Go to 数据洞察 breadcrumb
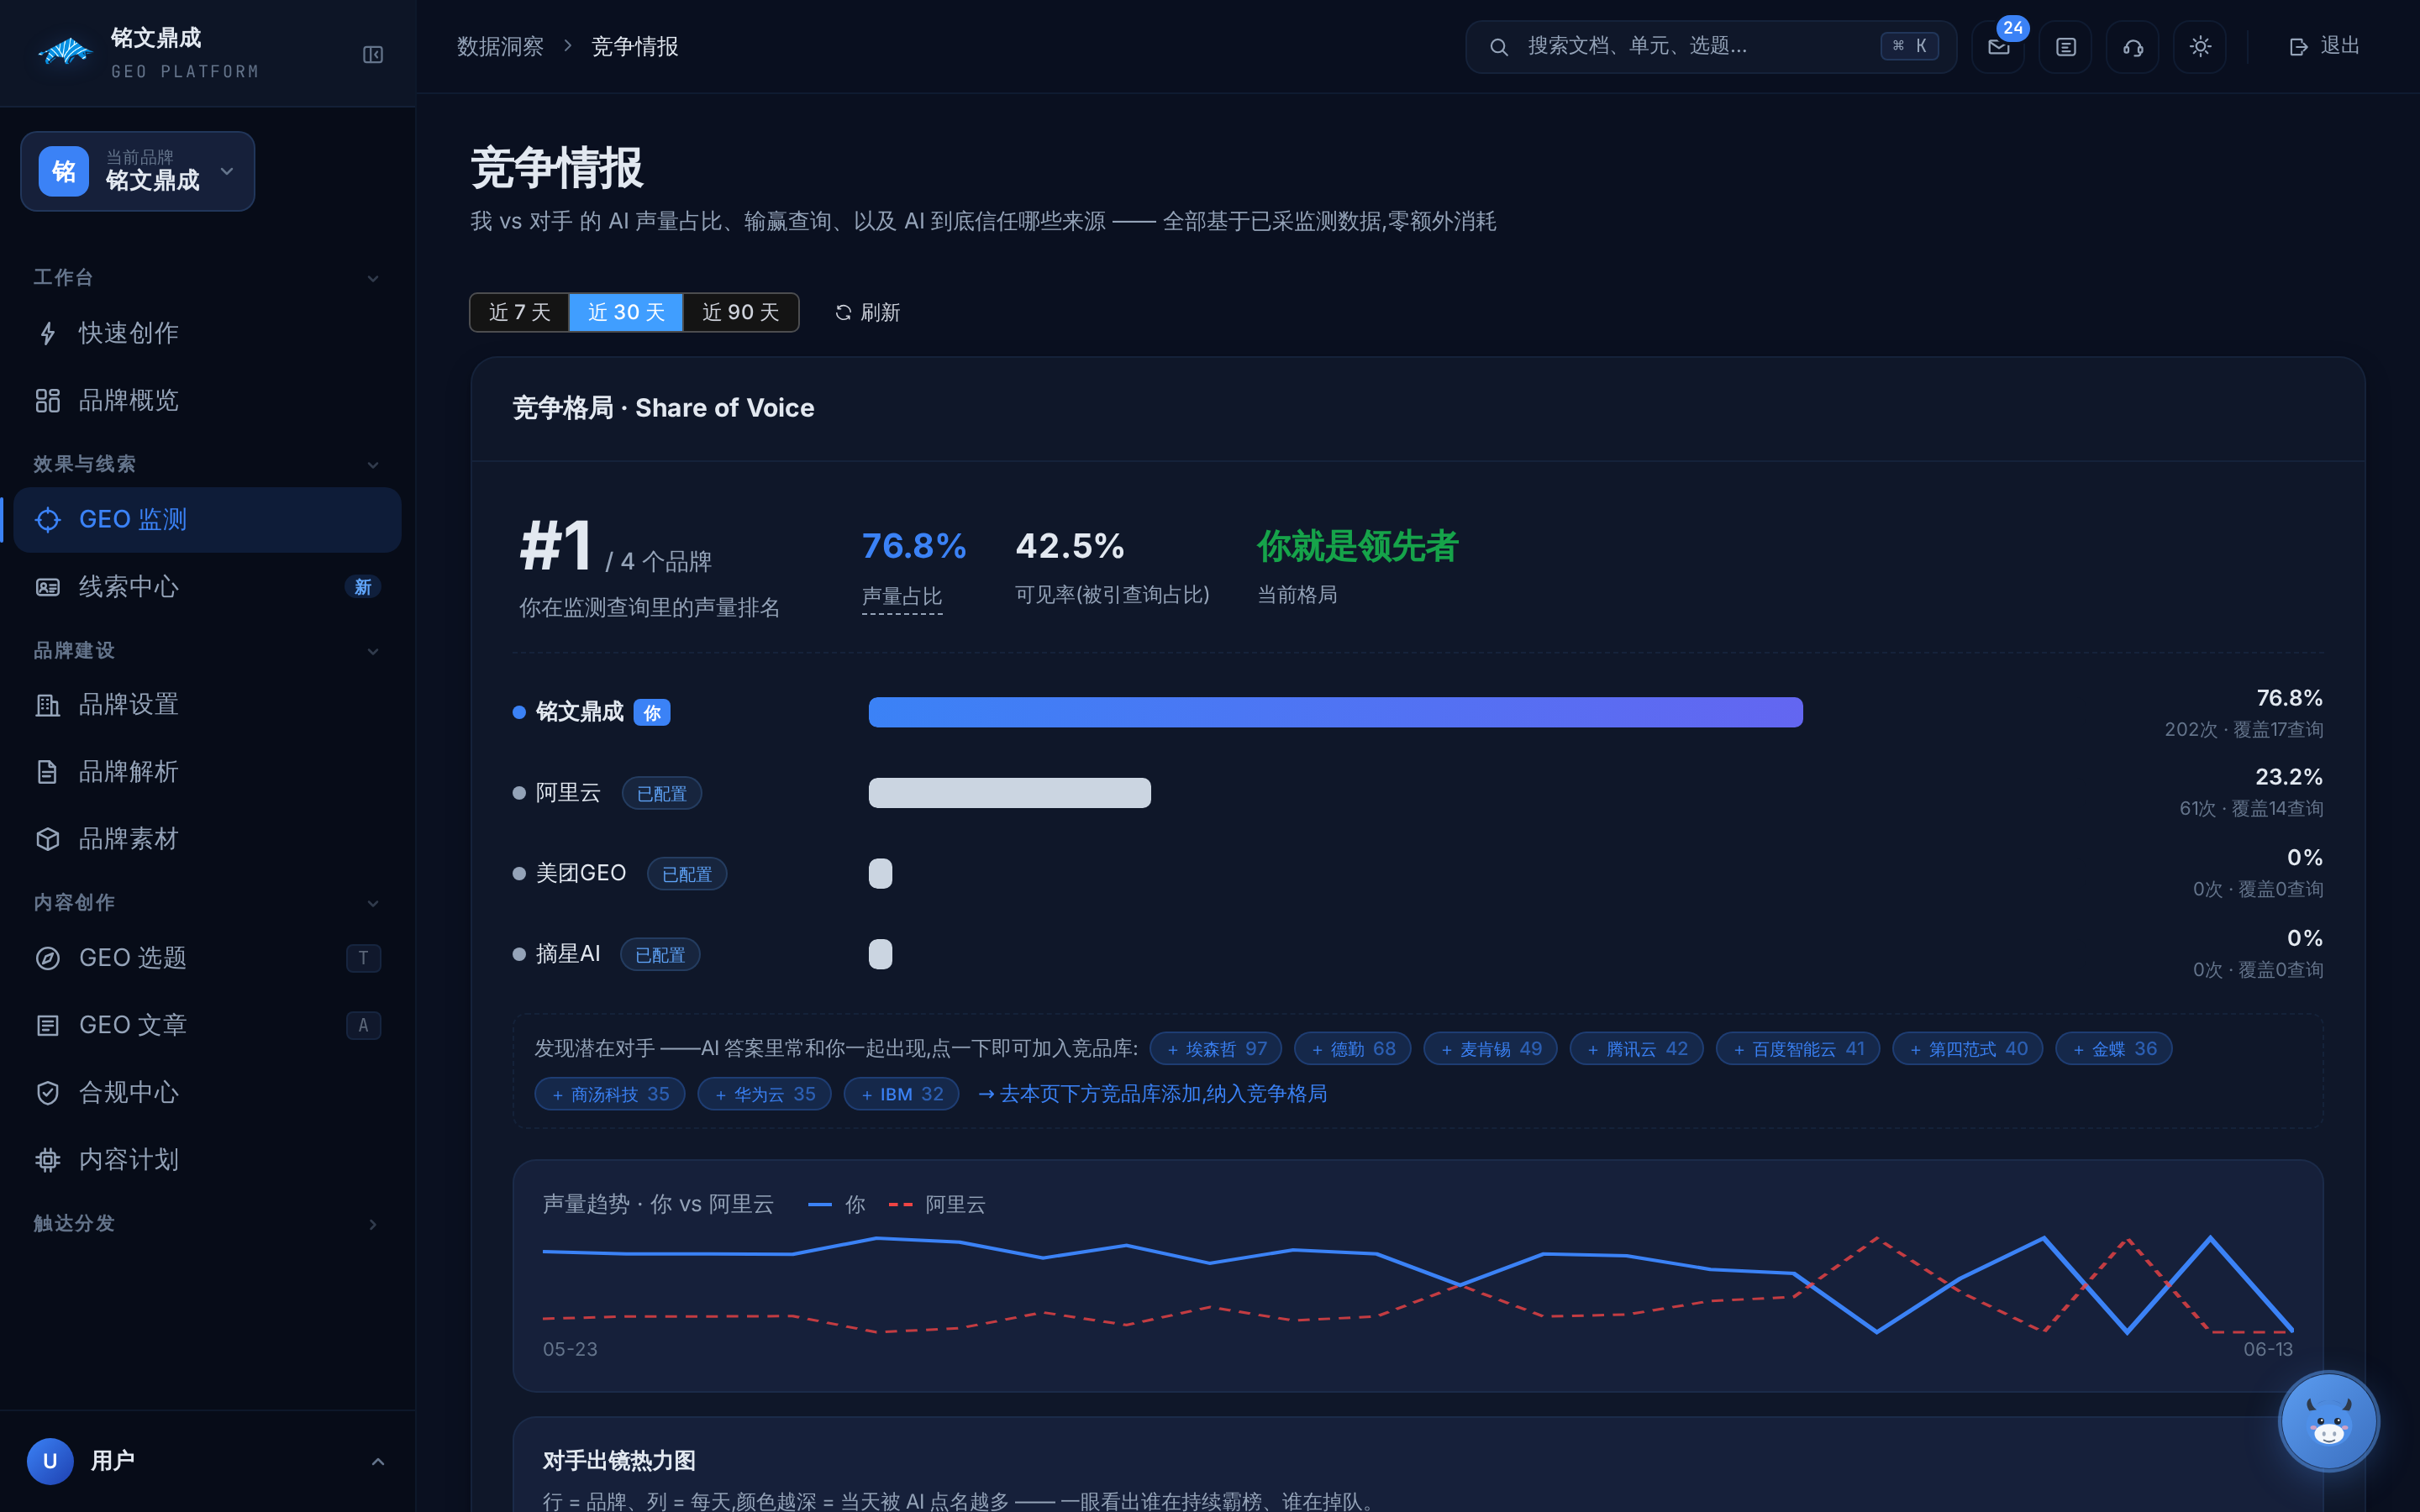 coord(500,46)
